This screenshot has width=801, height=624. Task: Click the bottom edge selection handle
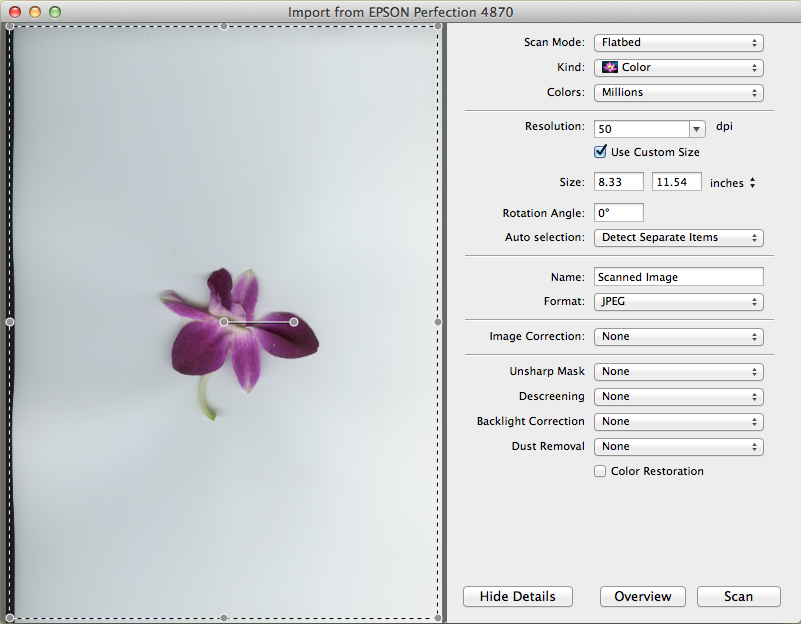(224, 617)
